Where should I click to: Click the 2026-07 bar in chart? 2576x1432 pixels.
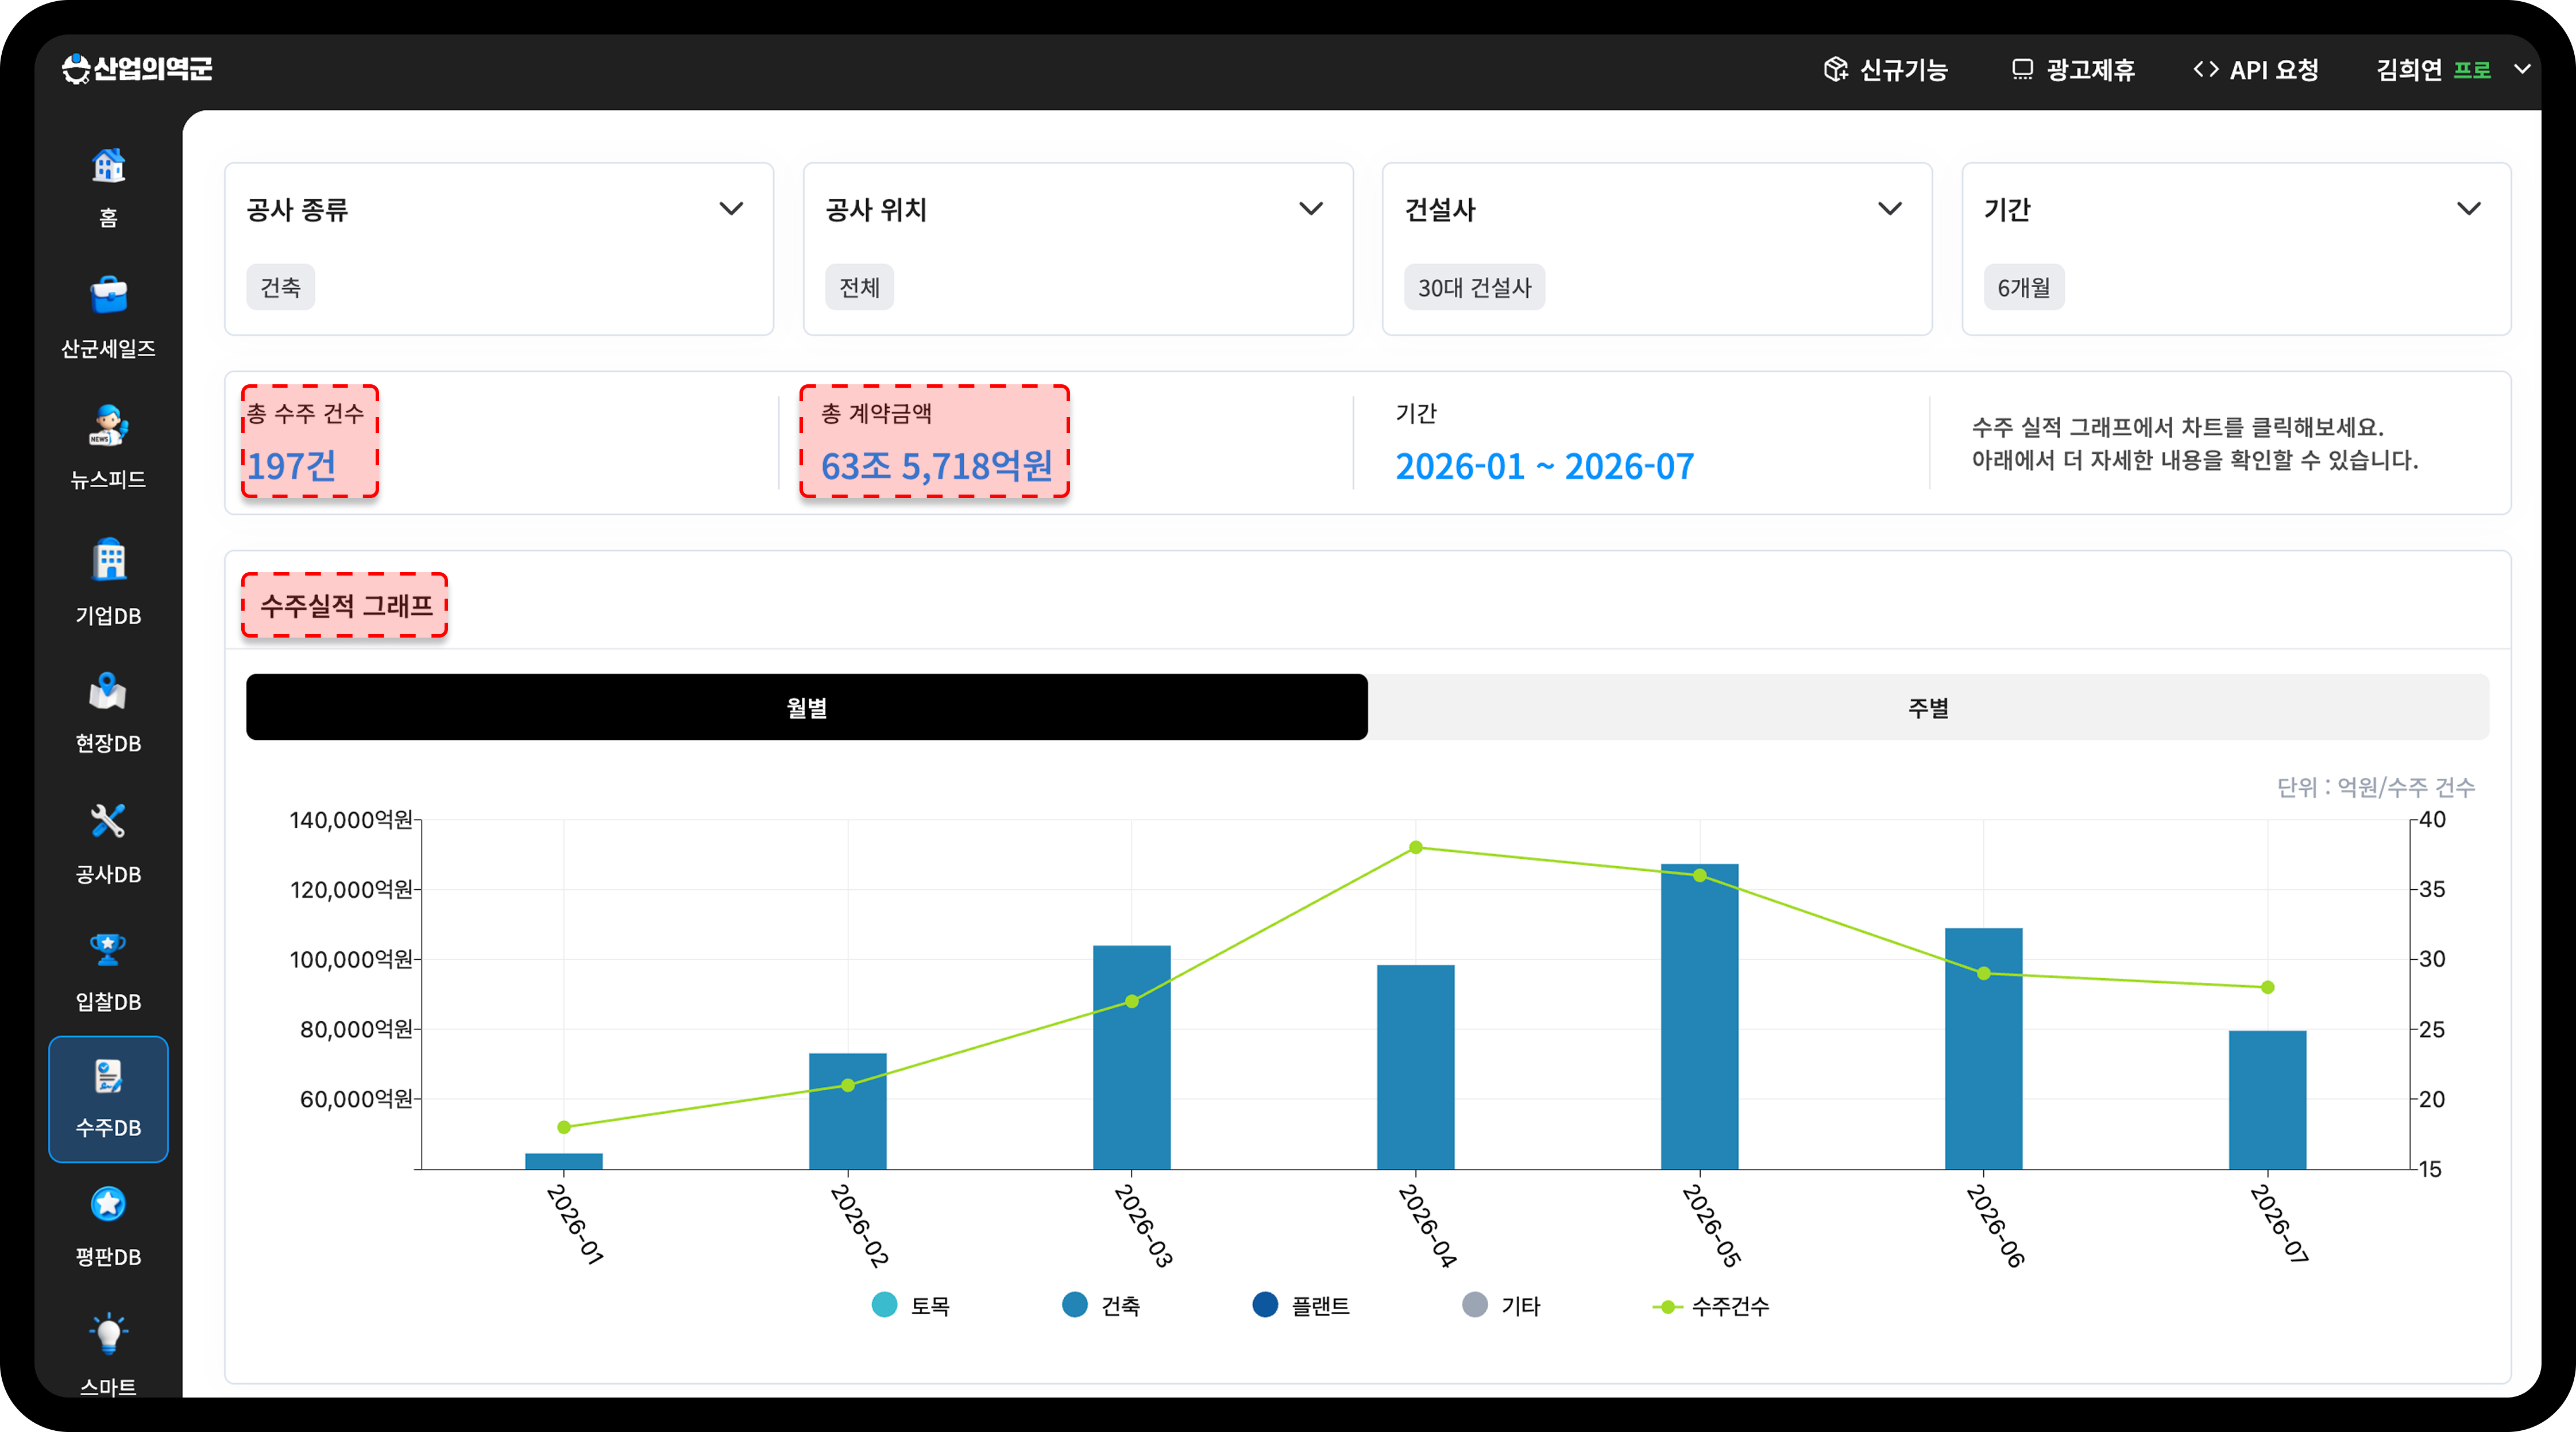tap(2268, 1100)
